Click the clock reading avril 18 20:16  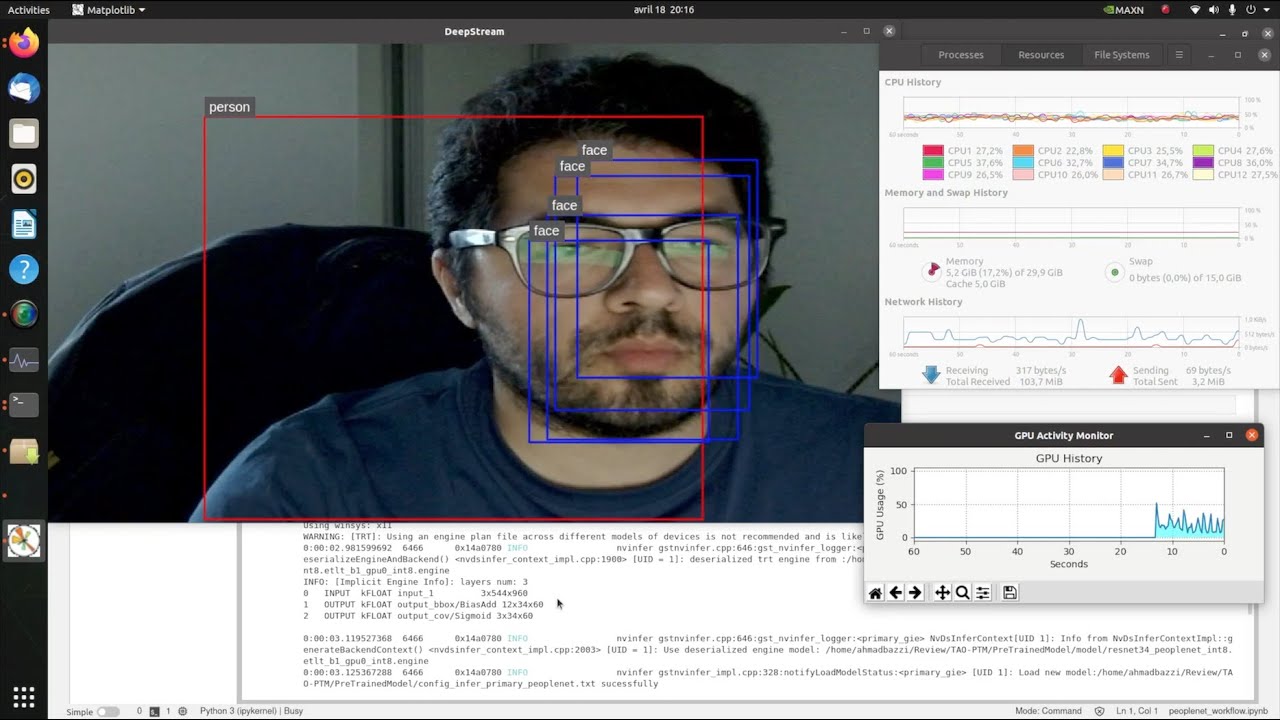(664, 10)
